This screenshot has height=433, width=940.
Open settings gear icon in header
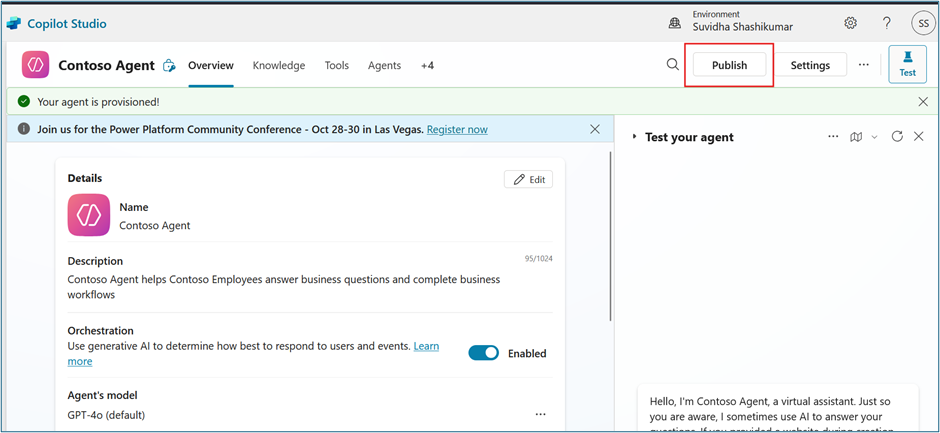850,23
